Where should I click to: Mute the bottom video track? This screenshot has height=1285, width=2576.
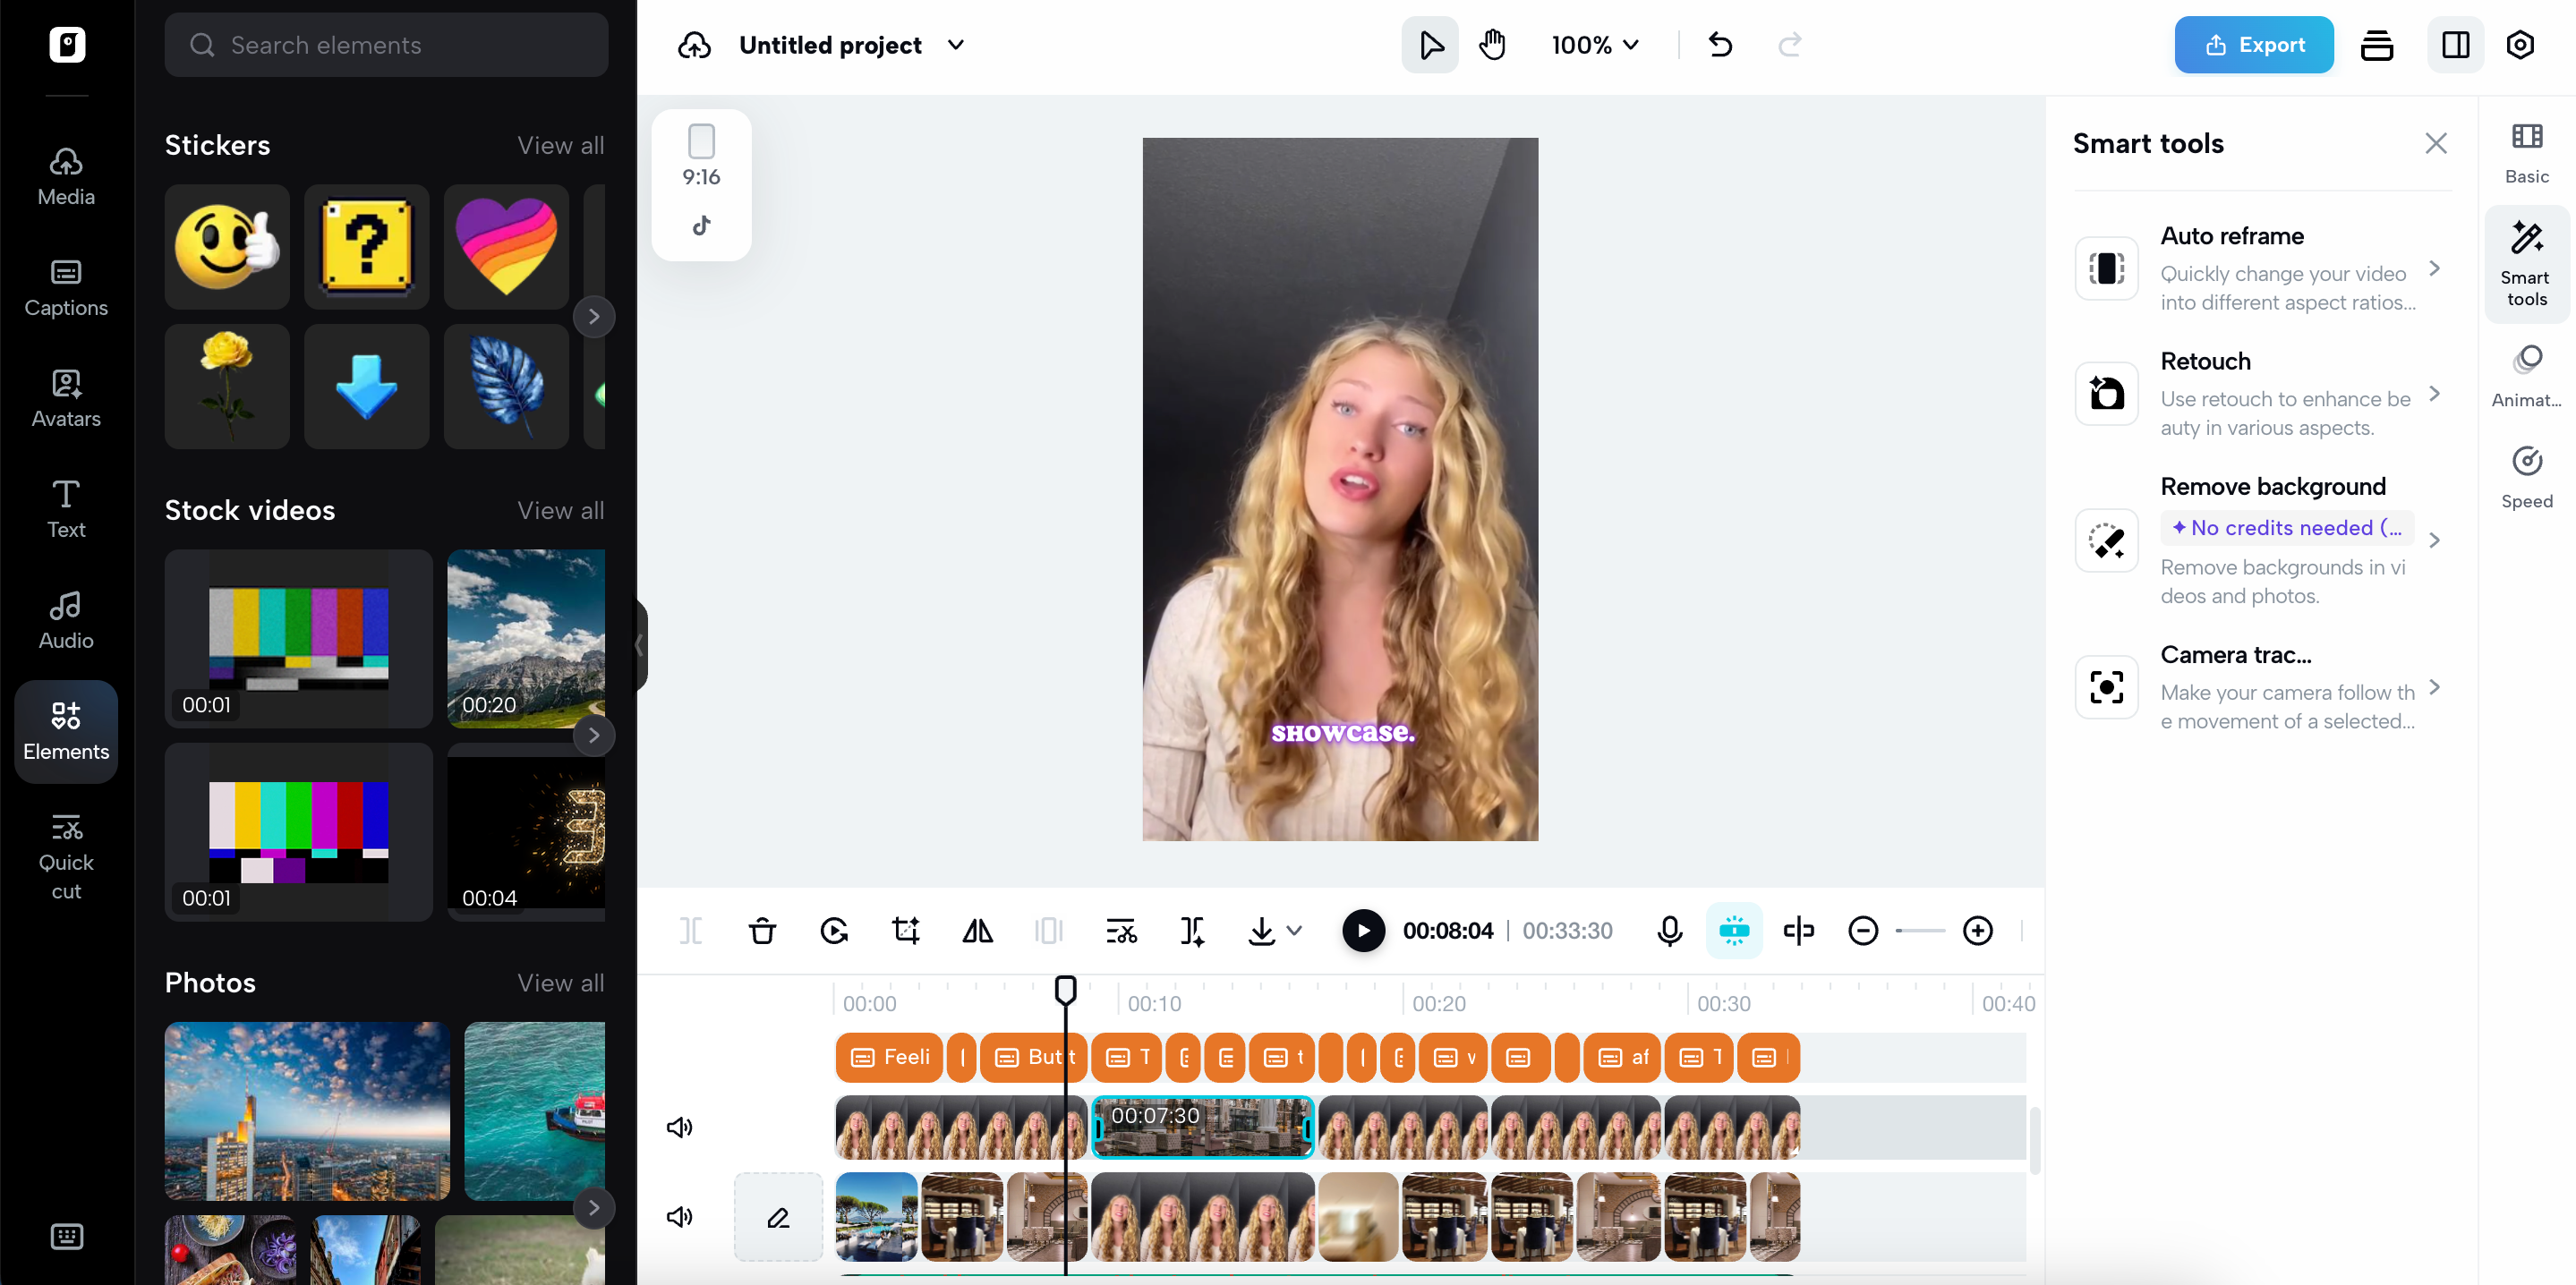pyautogui.click(x=679, y=1217)
